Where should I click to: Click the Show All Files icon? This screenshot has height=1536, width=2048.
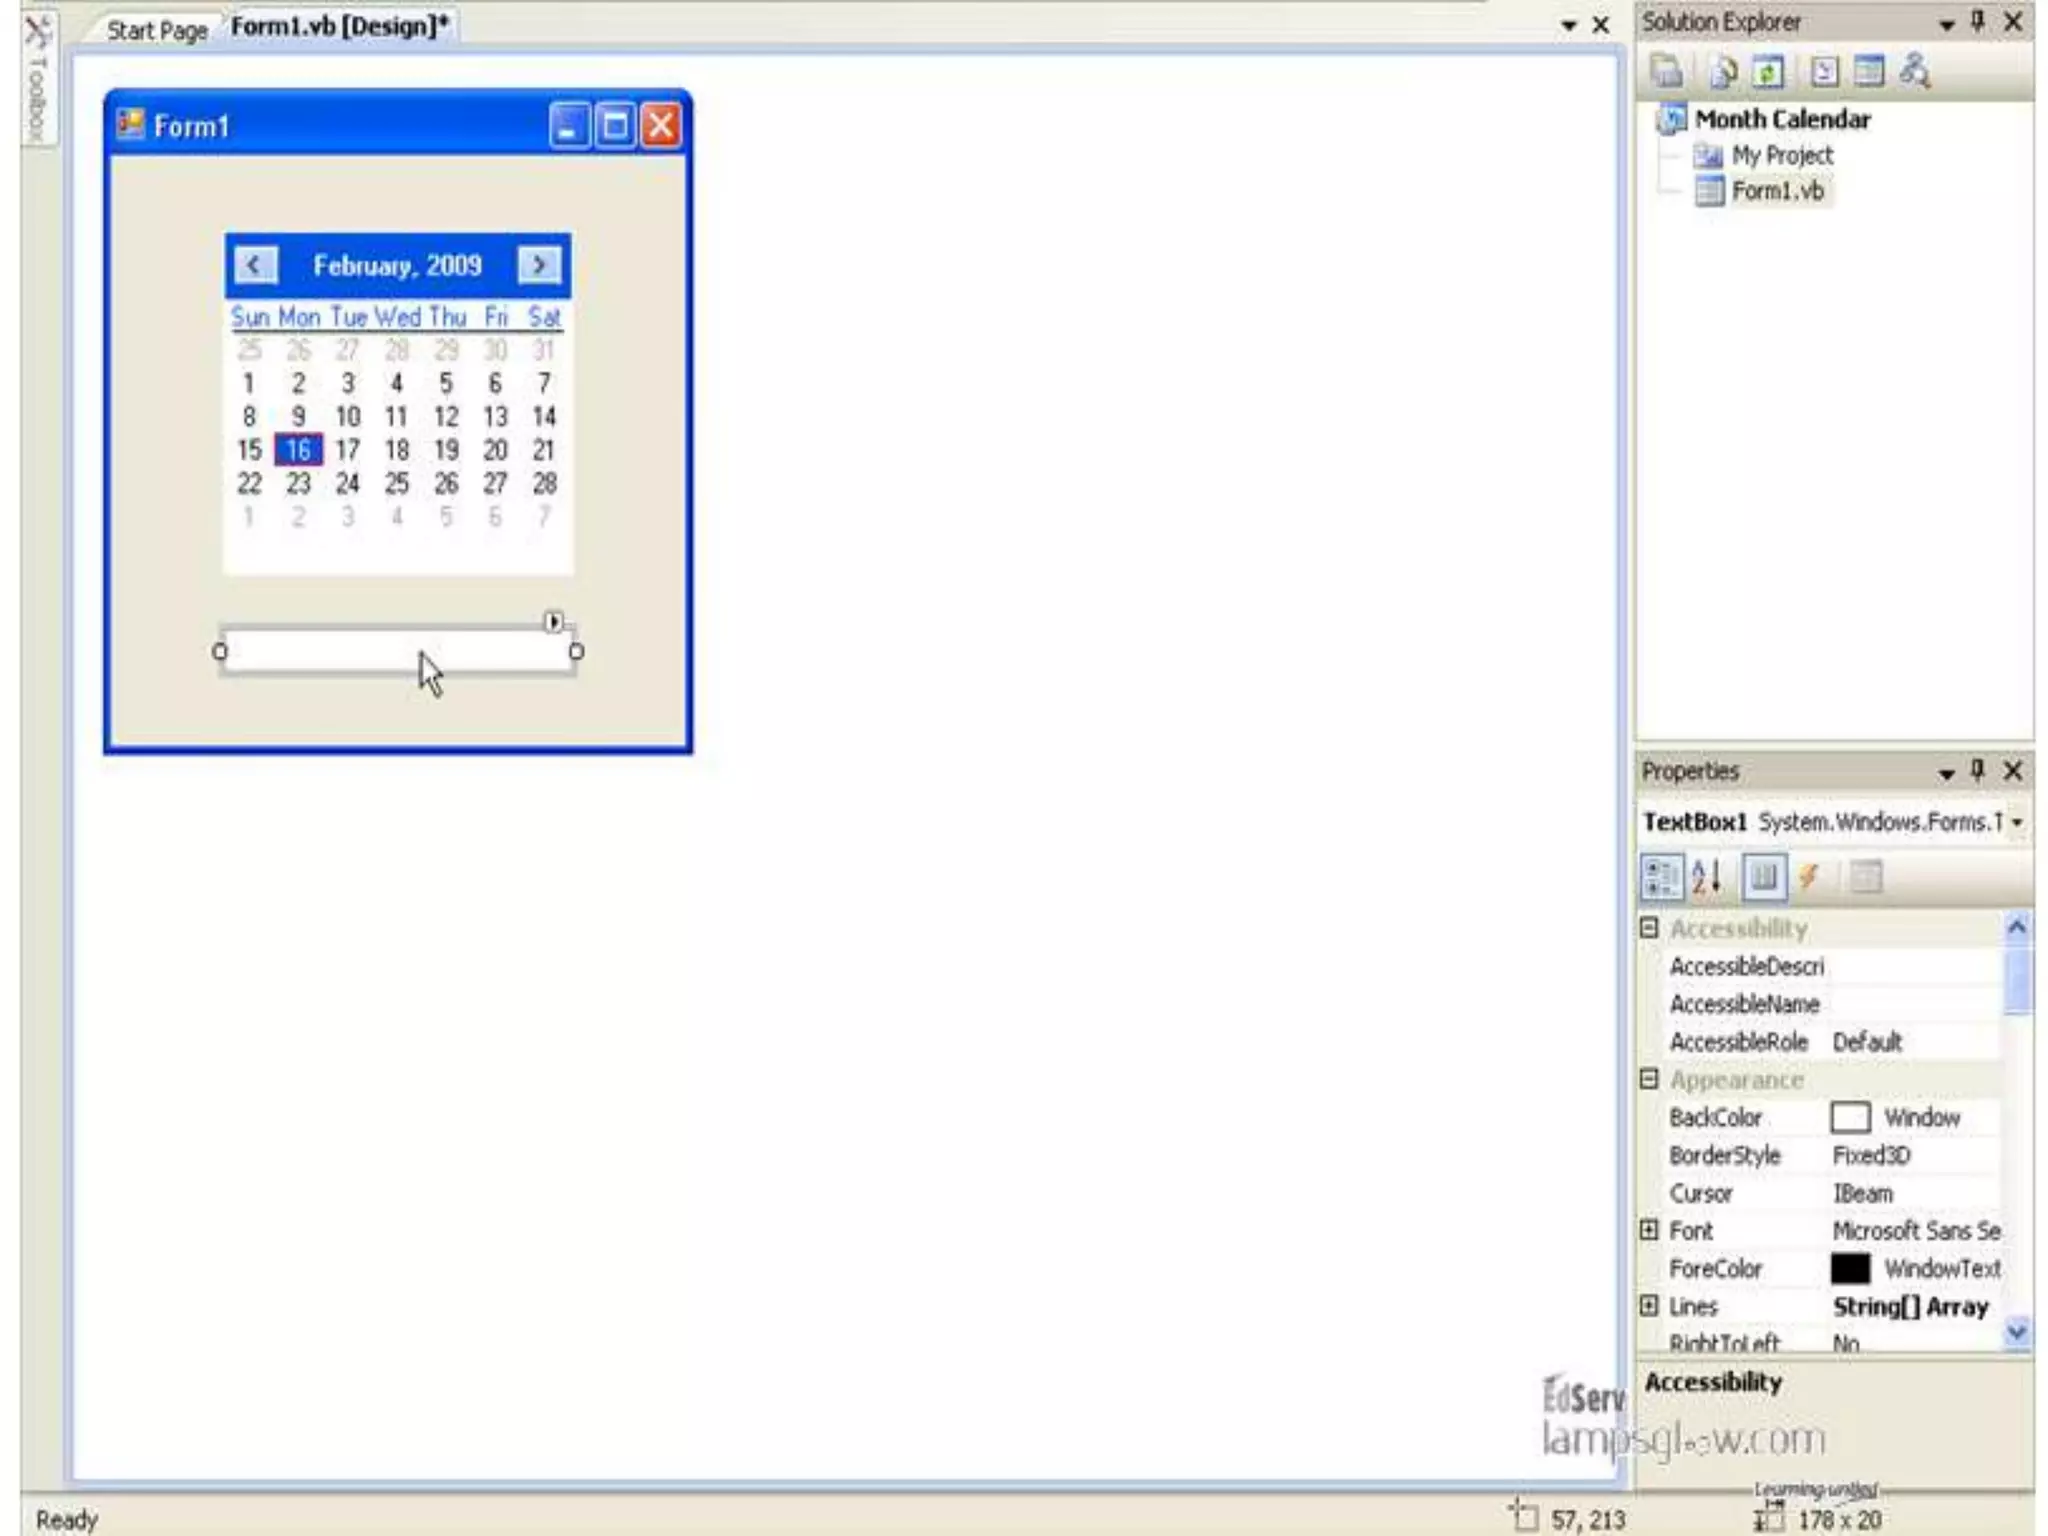pos(1722,71)
